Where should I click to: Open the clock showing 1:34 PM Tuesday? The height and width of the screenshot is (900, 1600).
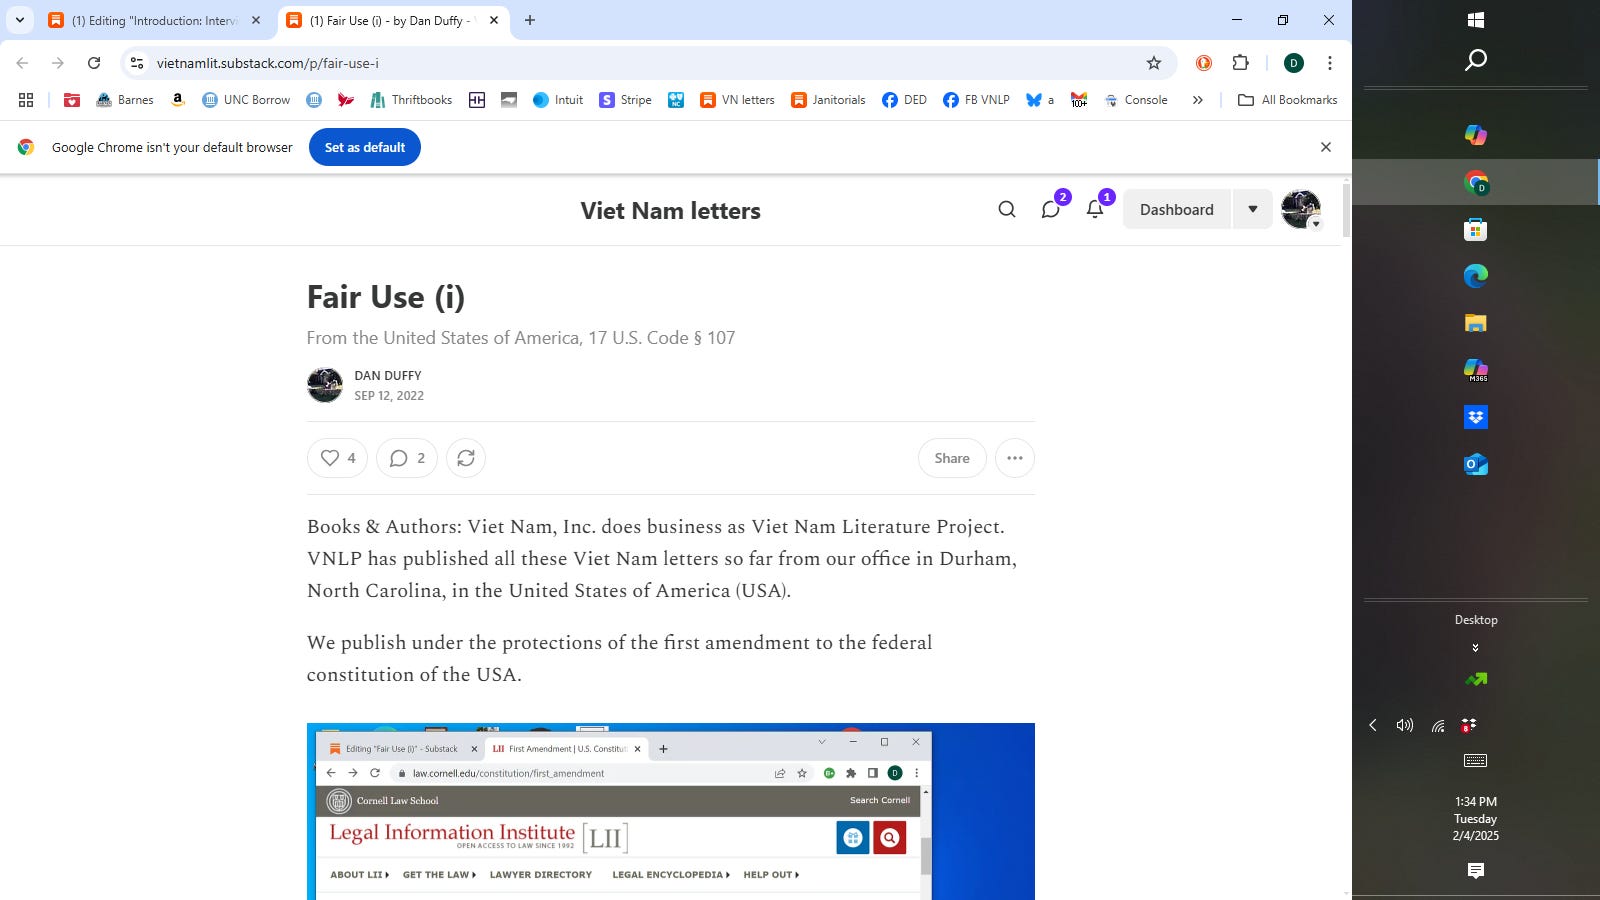tap(1476, 818)
